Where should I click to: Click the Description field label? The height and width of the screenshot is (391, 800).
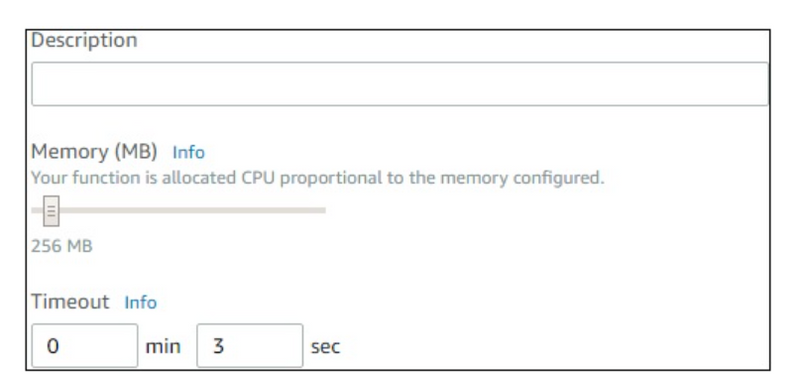pyautogui.click(x=84, y=40)
